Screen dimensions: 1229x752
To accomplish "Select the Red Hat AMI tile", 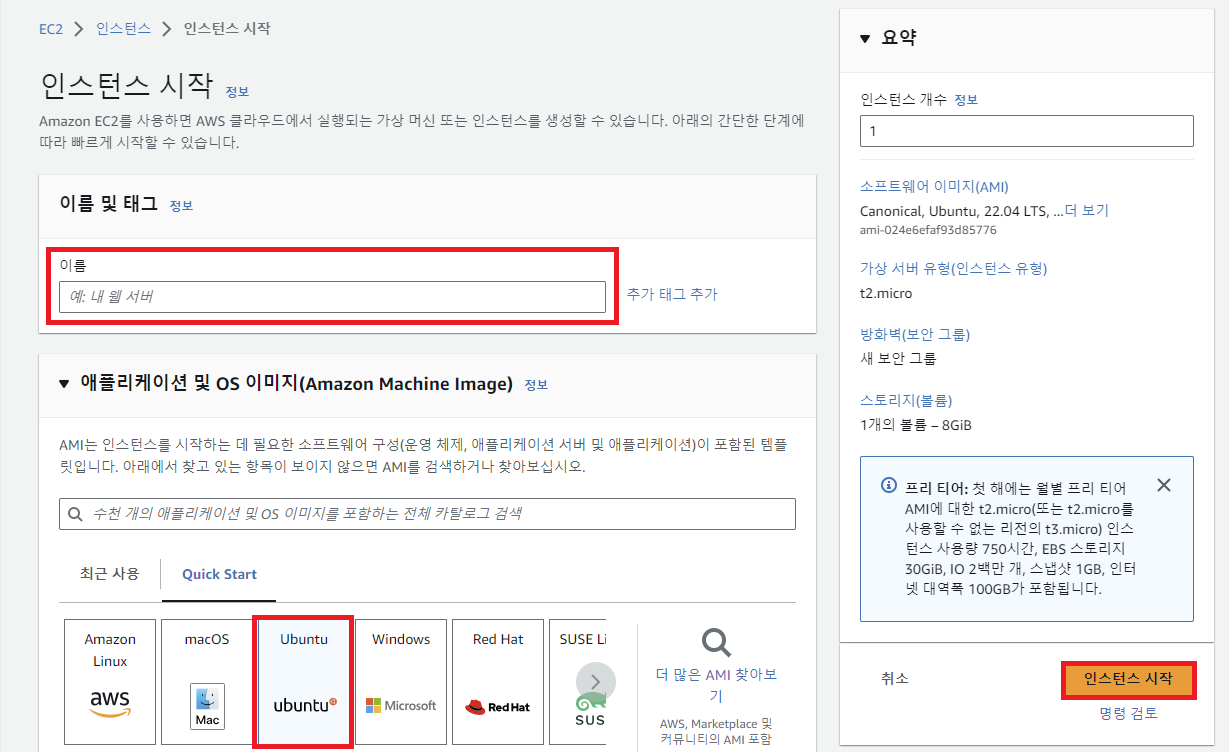I will [x=498, y=682].
